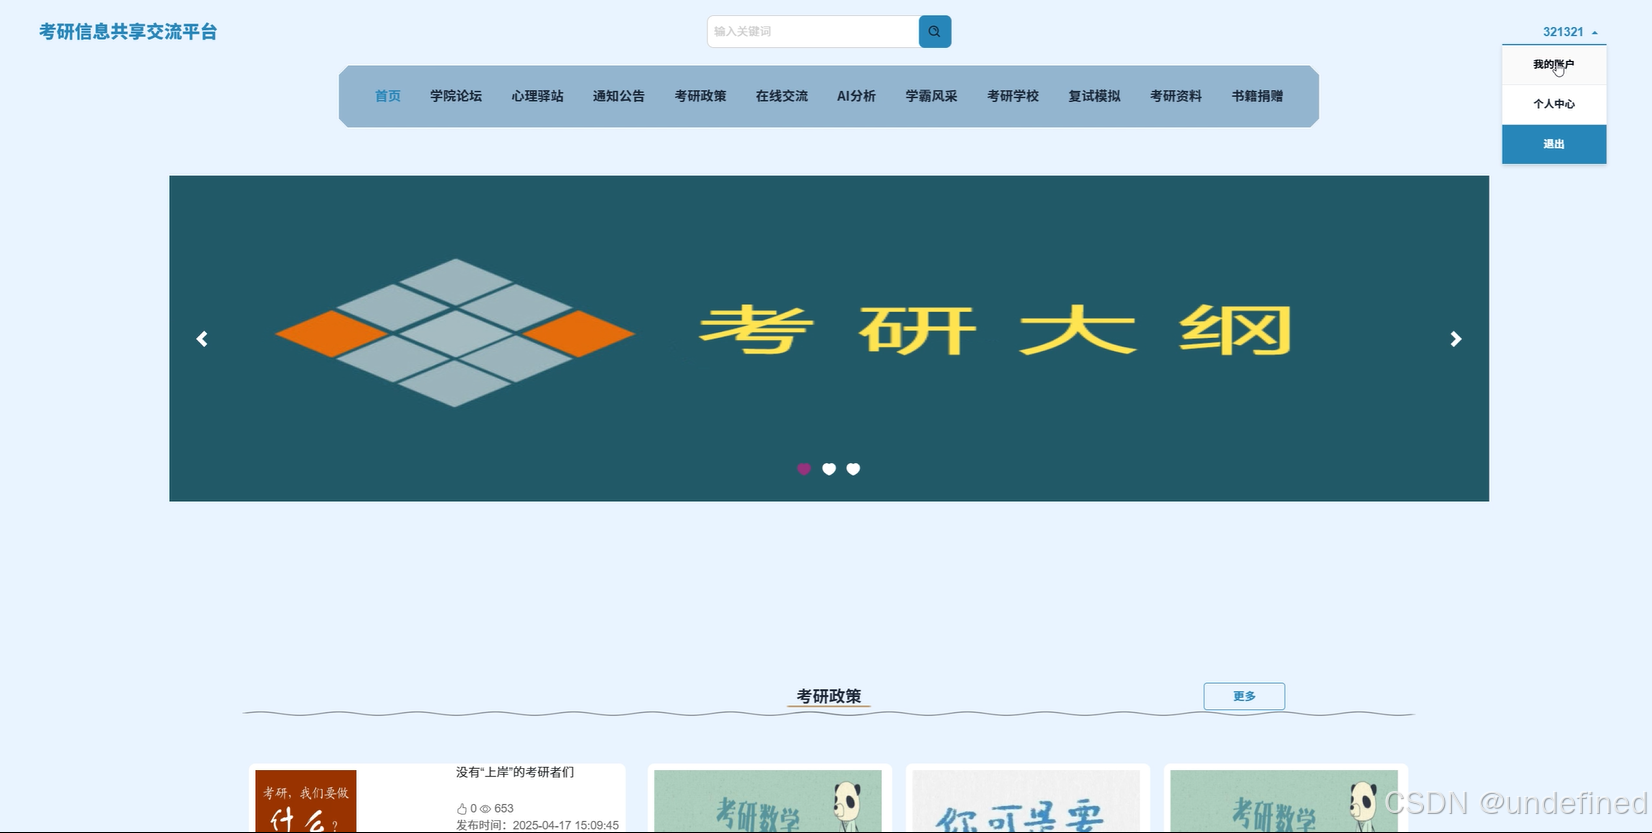This screenshot has width=1652, height=833.
Task: Click the 更多 button for 考研政策
Action: coord(1244,696)
